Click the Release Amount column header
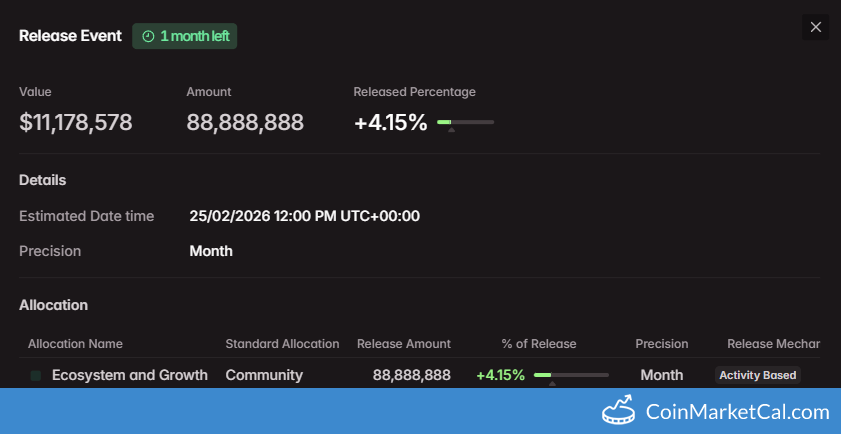 click(404, 344)
